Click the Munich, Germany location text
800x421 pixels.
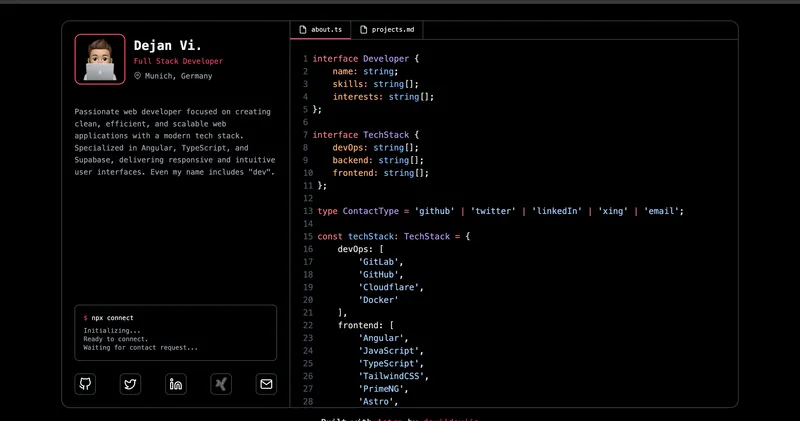pyautogui.click(x=178, y=76)
